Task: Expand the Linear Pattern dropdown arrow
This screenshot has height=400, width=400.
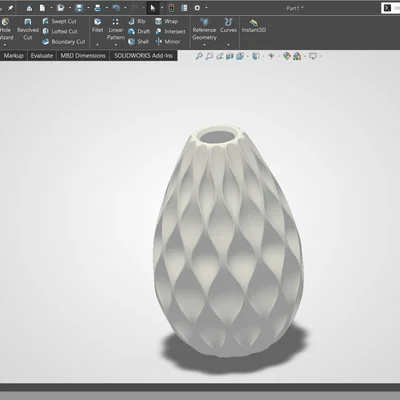Action: tap(116, 45)
